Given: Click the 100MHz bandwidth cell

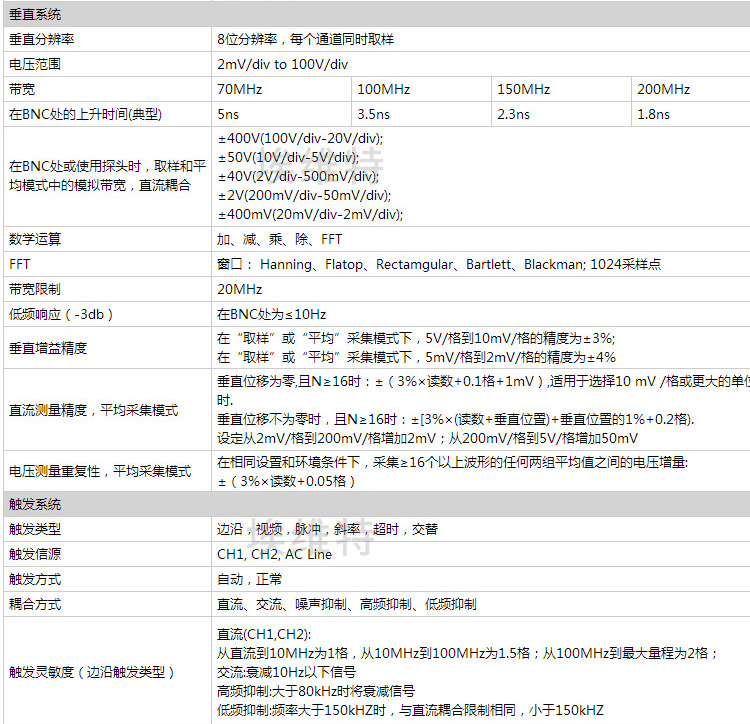Looking at the screenshot, I should [x=382, y=89].
